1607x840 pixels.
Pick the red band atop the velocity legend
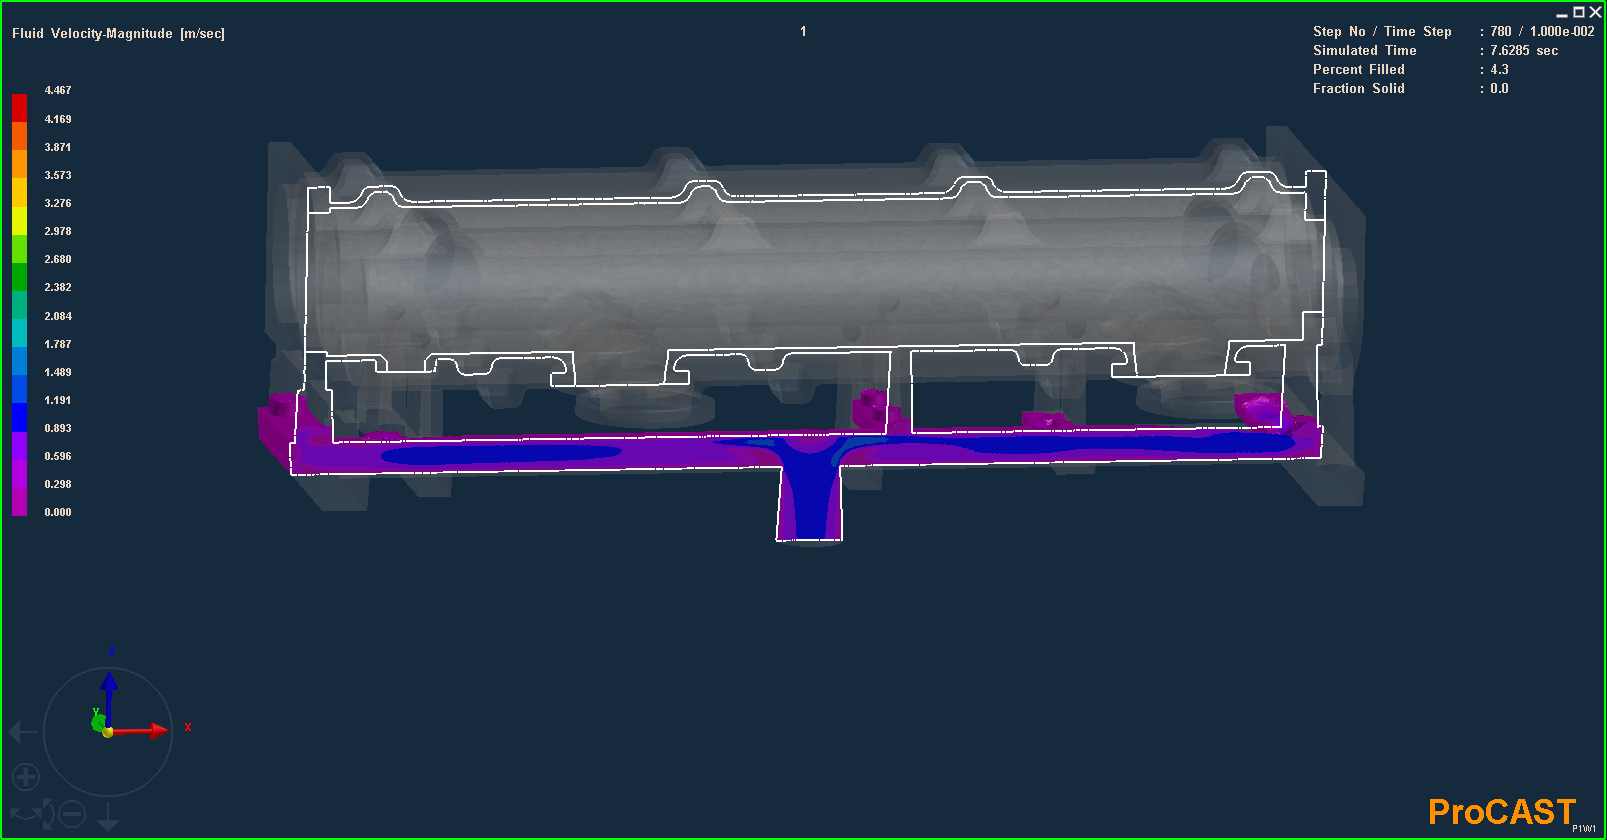(19, 108)
